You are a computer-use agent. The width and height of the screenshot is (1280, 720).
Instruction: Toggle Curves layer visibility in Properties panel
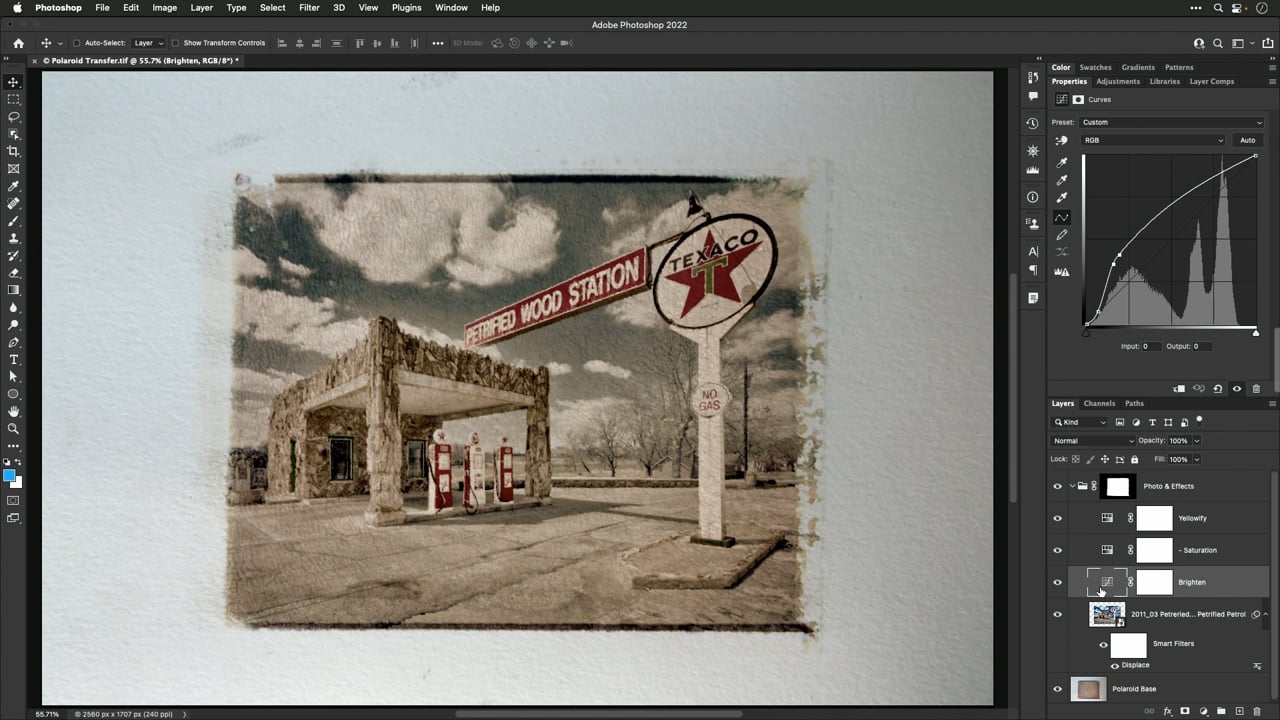(x=1237, y=389)
